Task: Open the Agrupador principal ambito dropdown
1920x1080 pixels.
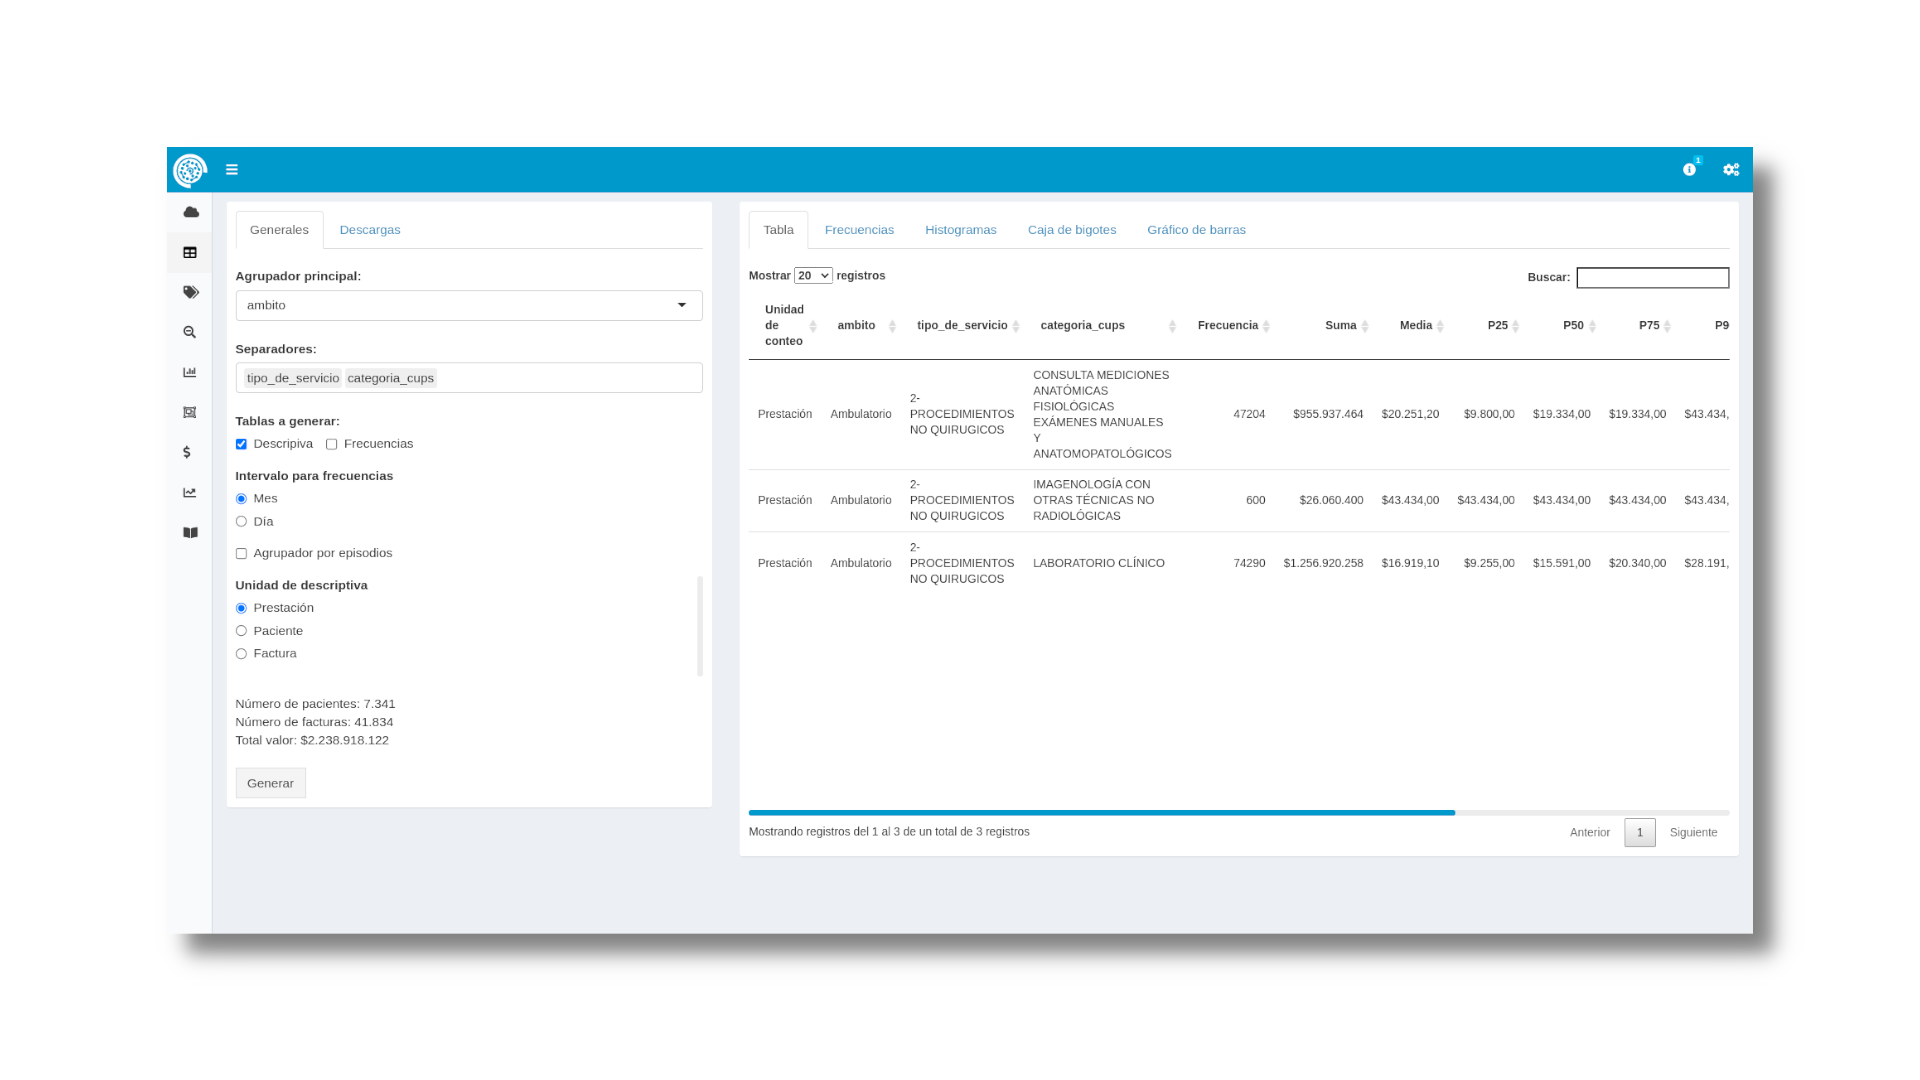Action: click(468, 305)
